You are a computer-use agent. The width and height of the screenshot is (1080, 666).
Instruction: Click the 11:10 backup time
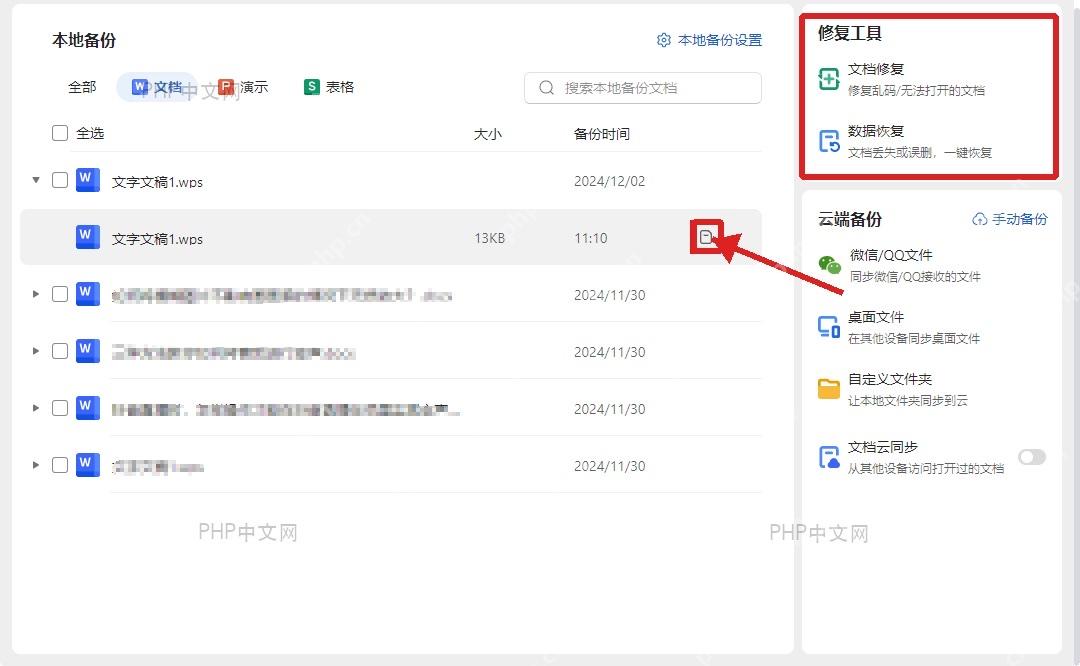click(591, 238)
